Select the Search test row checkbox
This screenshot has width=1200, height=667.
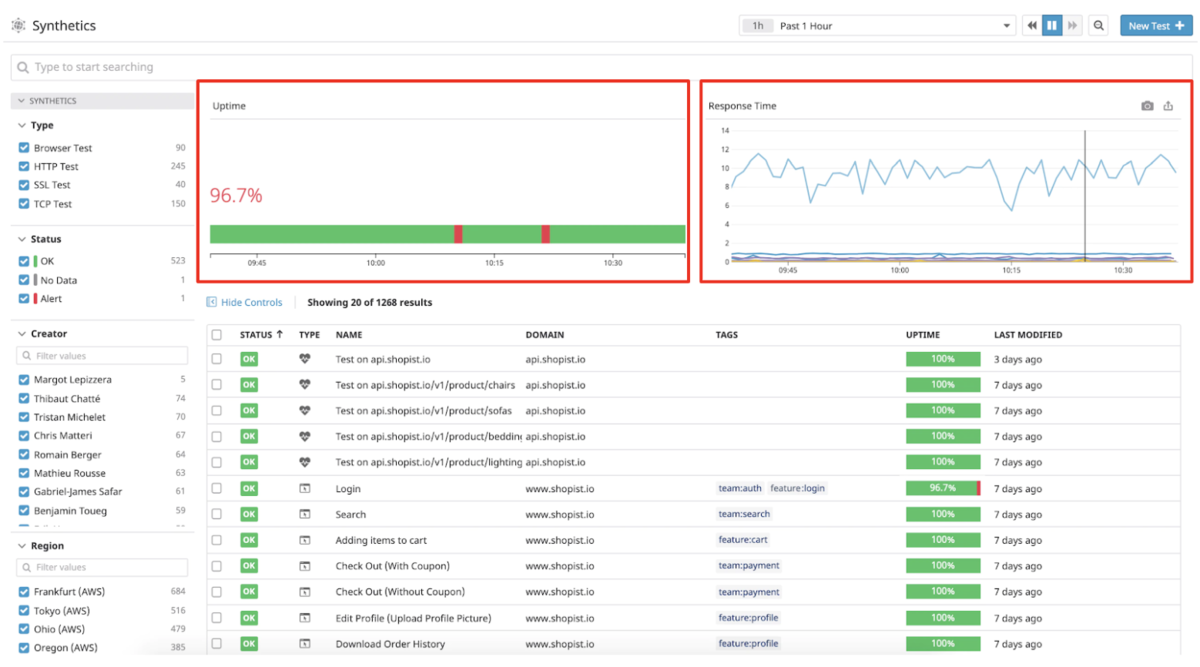(217, 514)
